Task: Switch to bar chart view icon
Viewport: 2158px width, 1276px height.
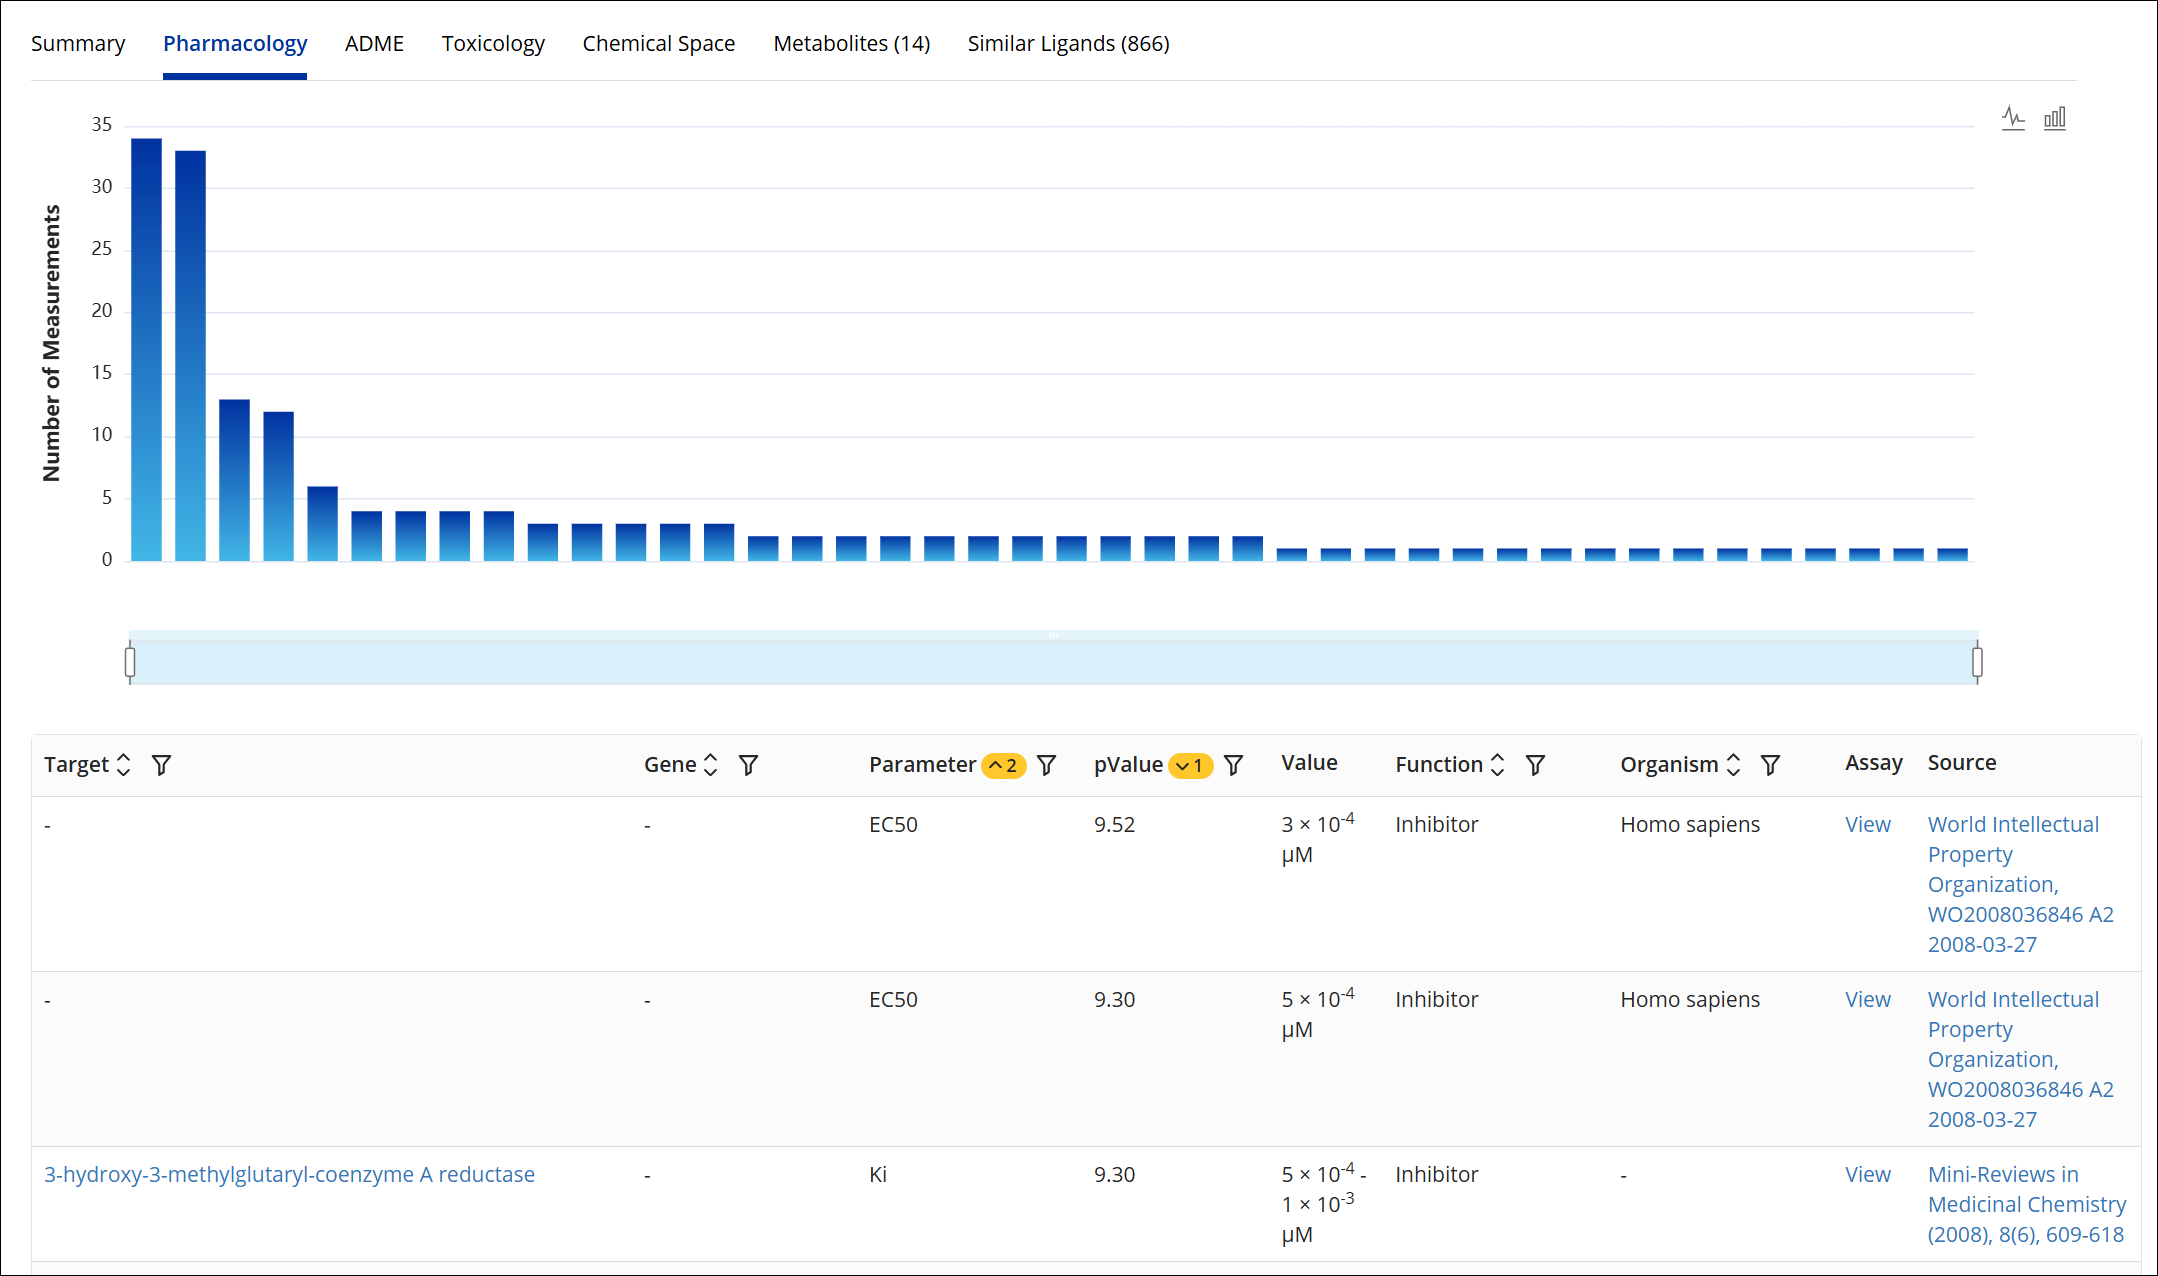Action: tap(2054, 119)
